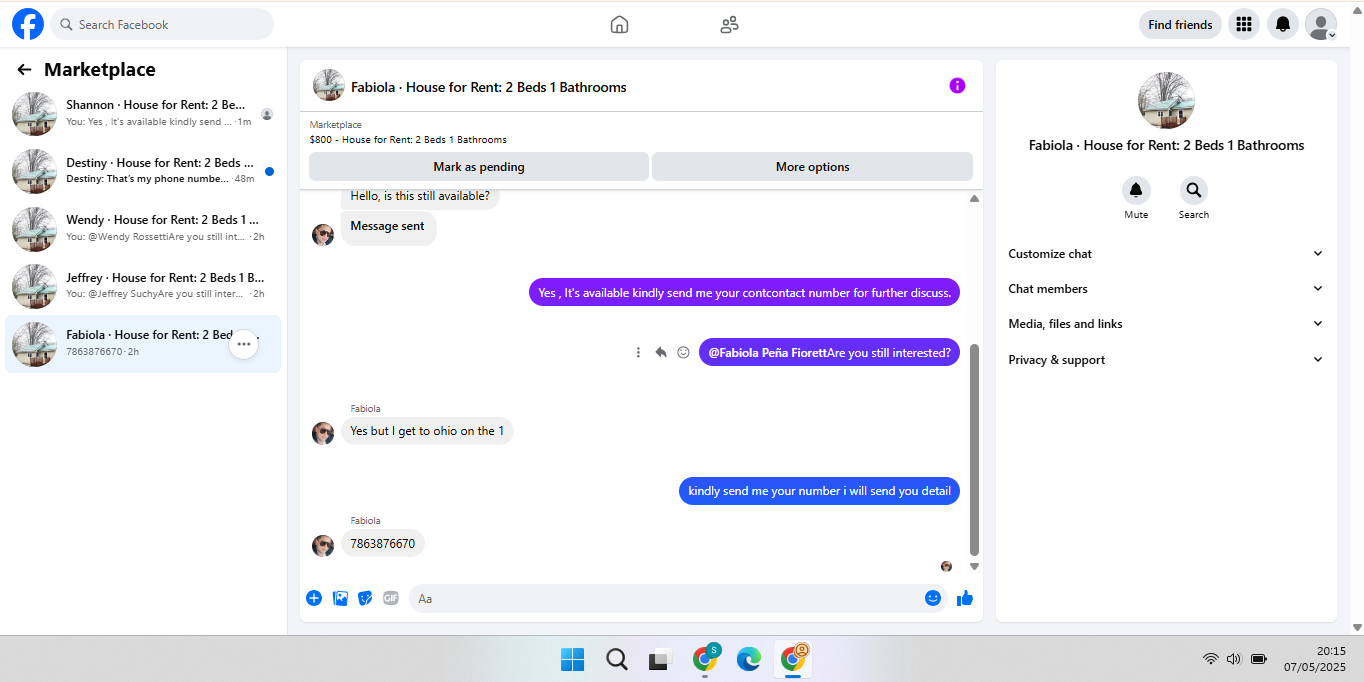Click More options button
The image size is (1364, 682).
point(812,167)
